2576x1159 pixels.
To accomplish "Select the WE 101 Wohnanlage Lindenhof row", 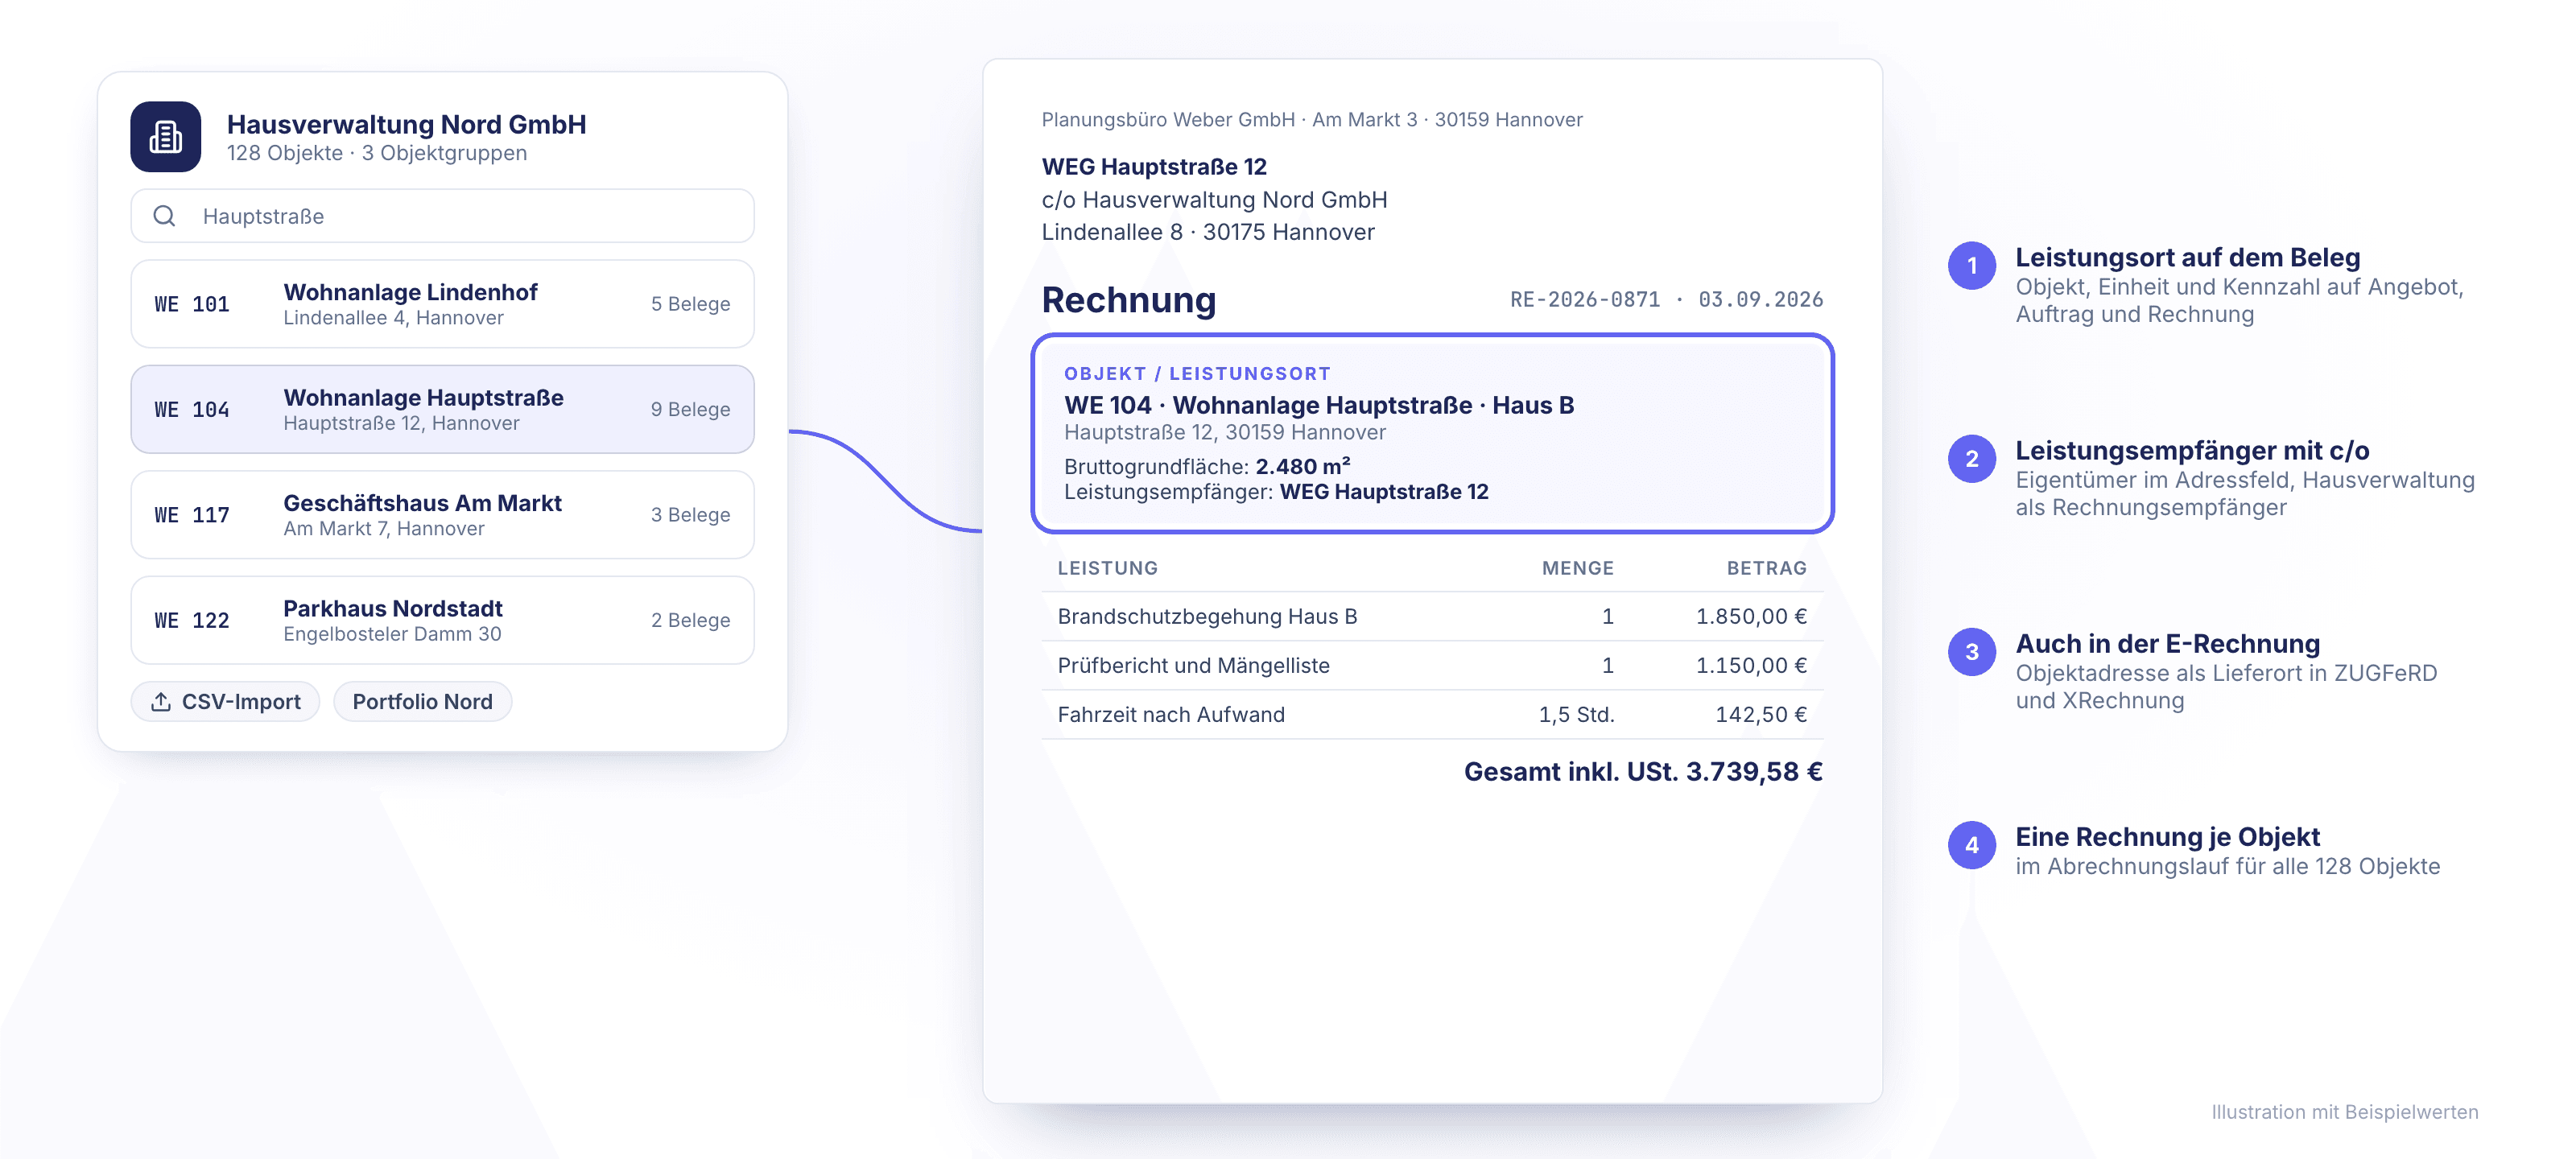I will point(442,304).
